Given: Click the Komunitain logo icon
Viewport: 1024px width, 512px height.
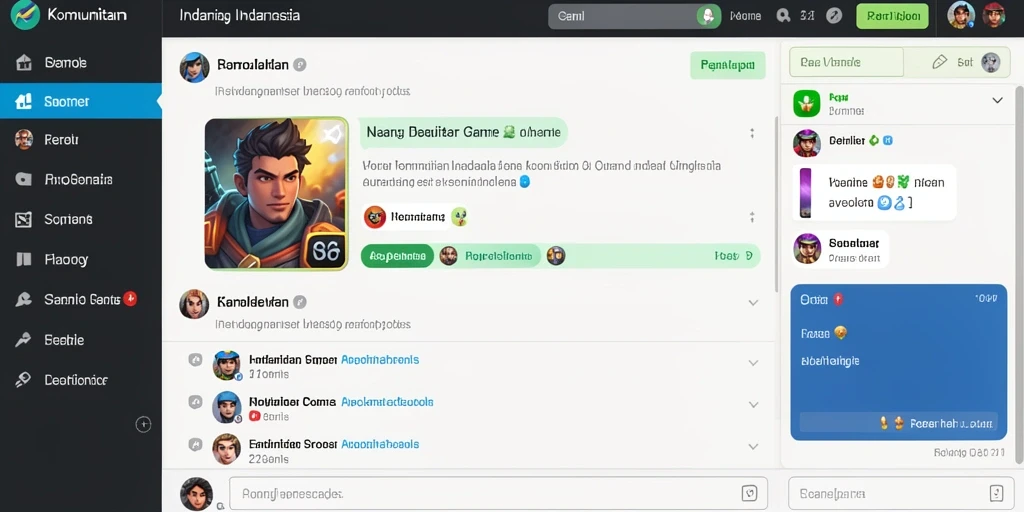Looking at the screenshot, I should click(25, 14).
